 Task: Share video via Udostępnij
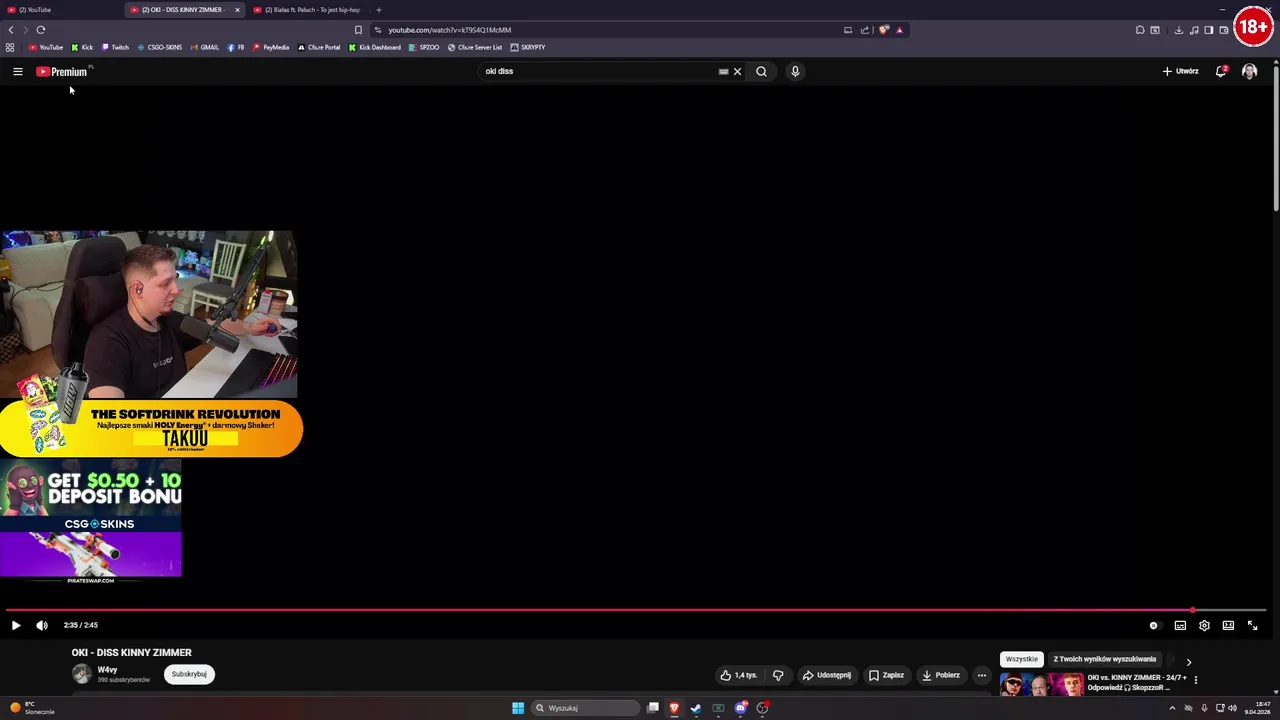click(827, 675)
